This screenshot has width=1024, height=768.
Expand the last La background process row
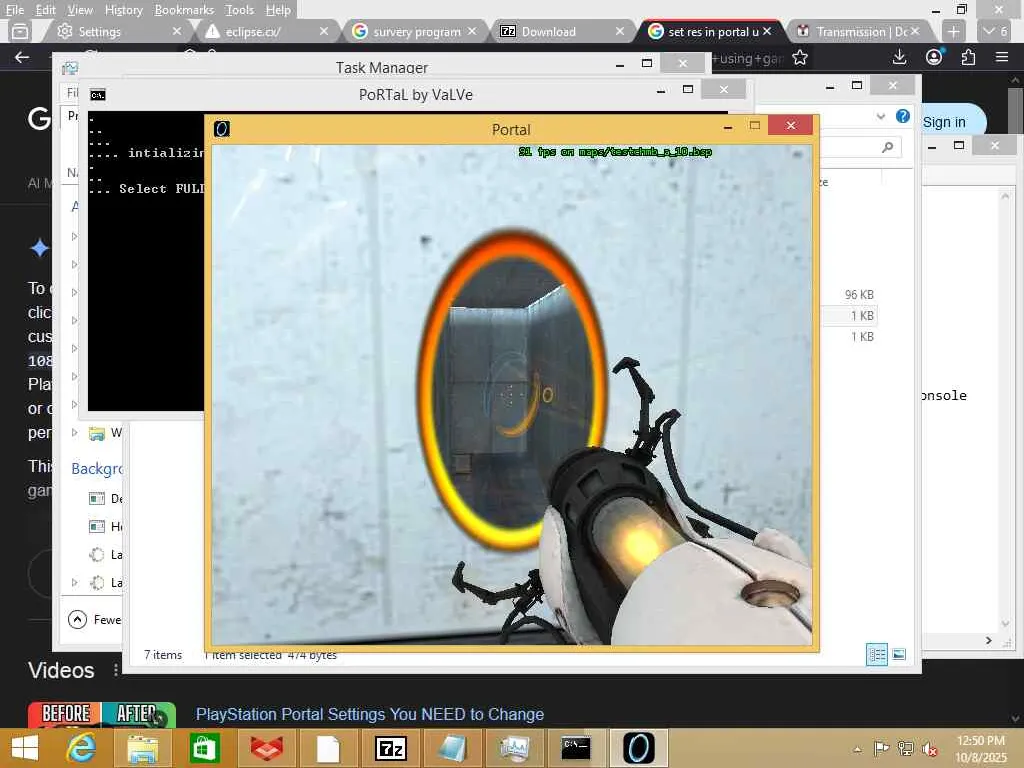pos(74,582)
